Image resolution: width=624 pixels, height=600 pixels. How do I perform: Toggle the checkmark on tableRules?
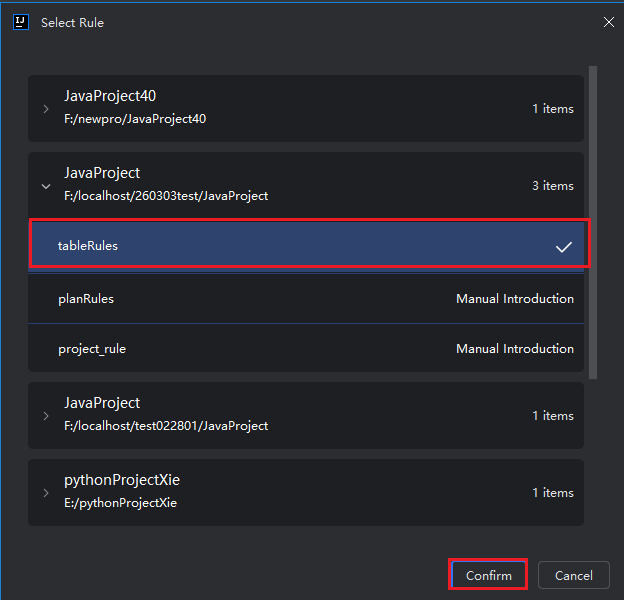564,246
